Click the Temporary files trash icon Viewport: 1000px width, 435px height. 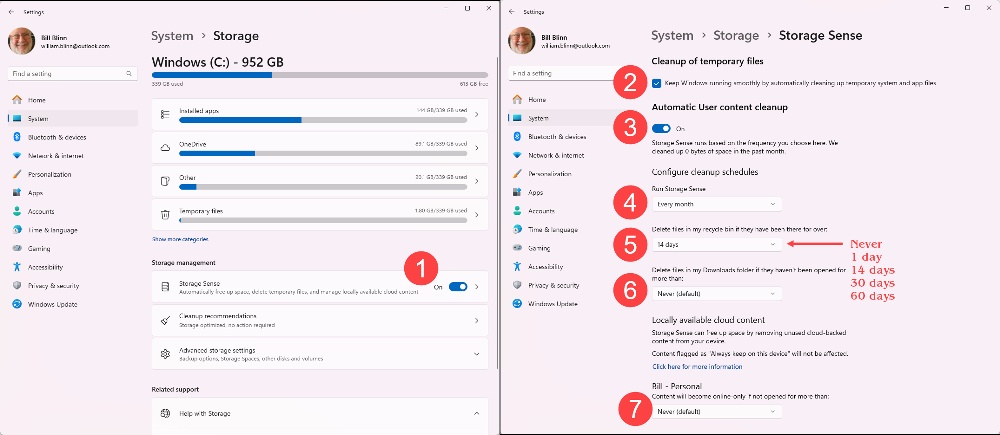[165, 215]
